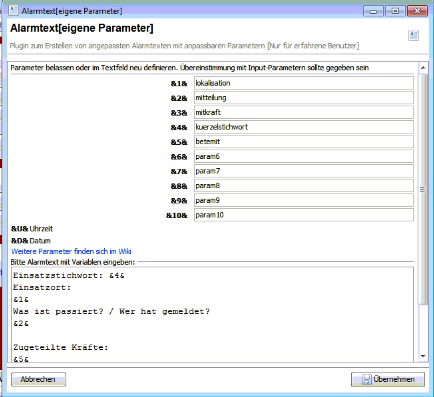Edit the &10& field containing param10
This screenshot has width=434, height=397.
[x=304, y=215]
